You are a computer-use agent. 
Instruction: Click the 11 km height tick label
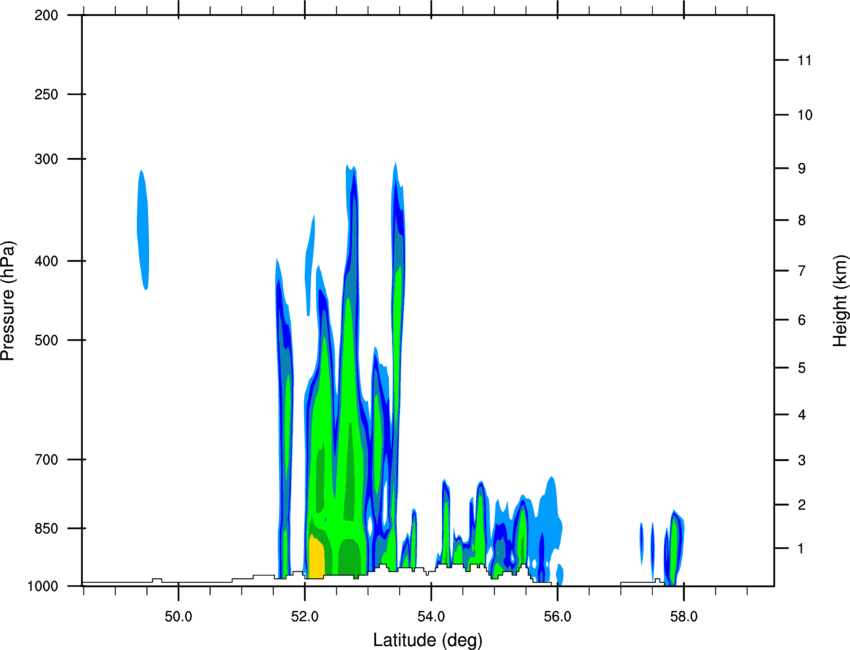click(804, 60)
